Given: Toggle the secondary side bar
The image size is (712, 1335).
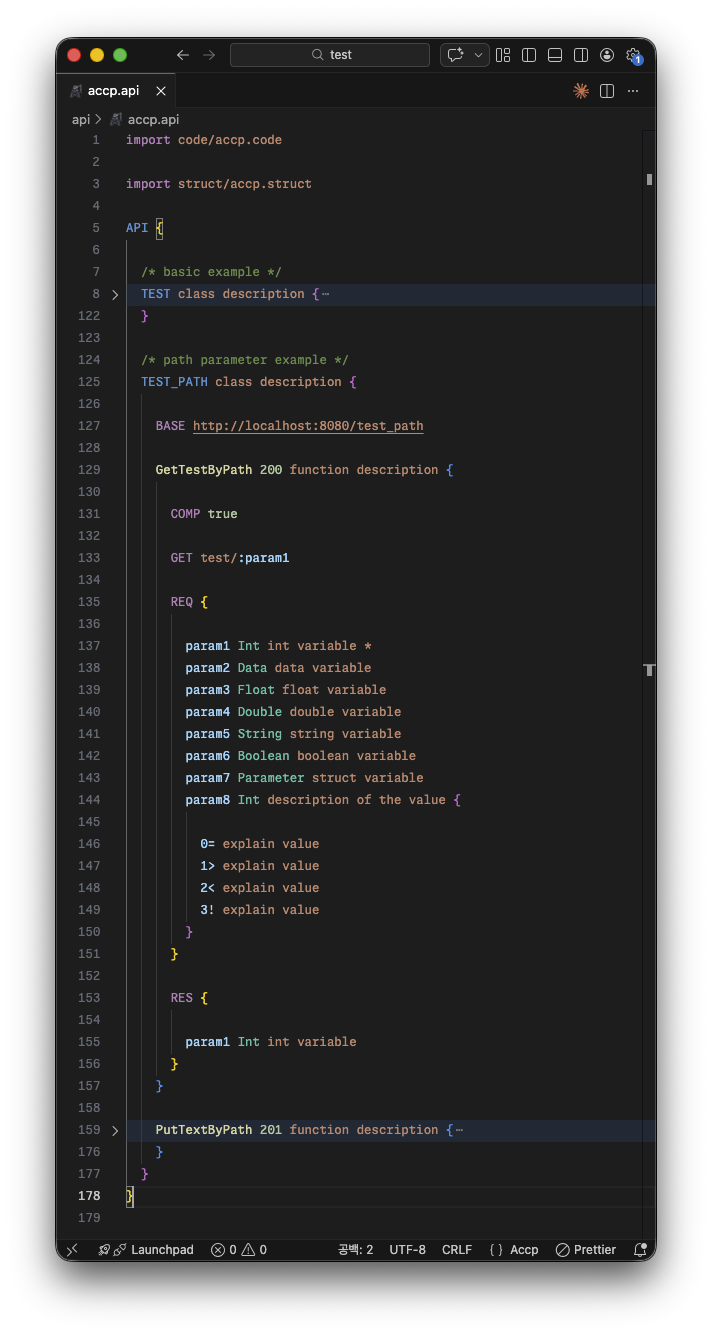Looking at the screenshot, I should 581,55.
